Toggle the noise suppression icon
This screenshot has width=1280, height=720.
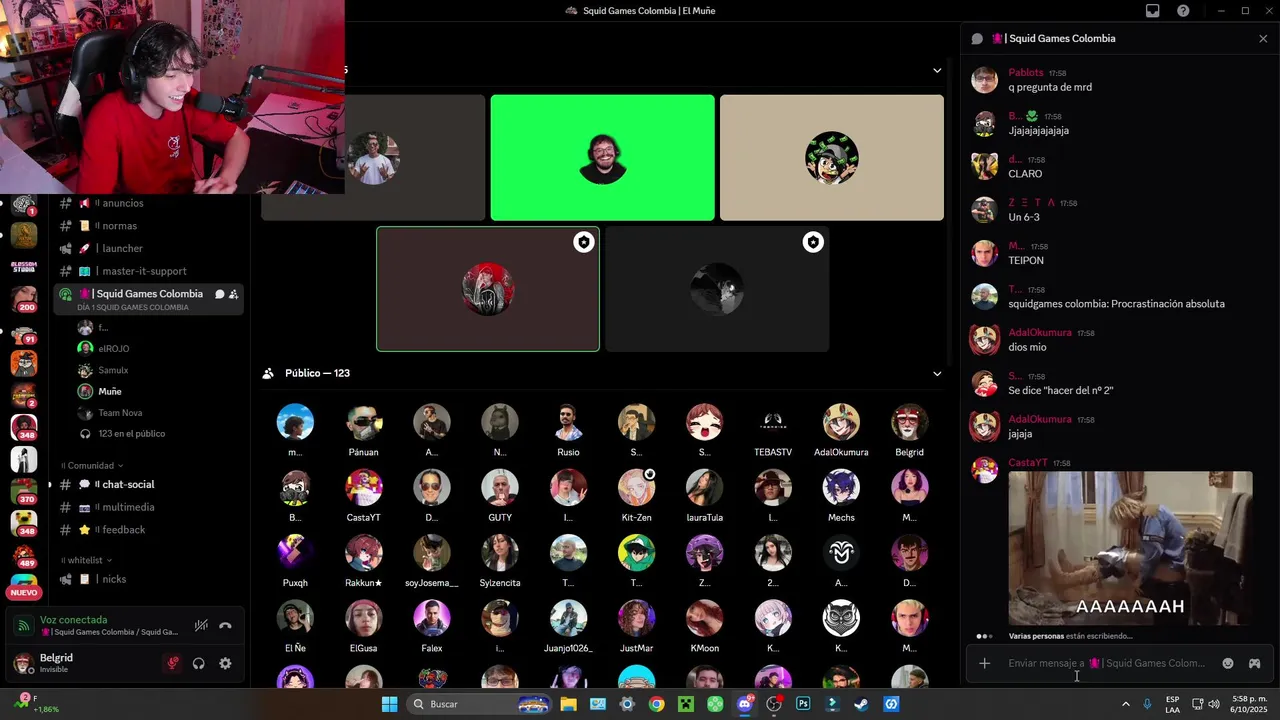(x=201, y=625)
